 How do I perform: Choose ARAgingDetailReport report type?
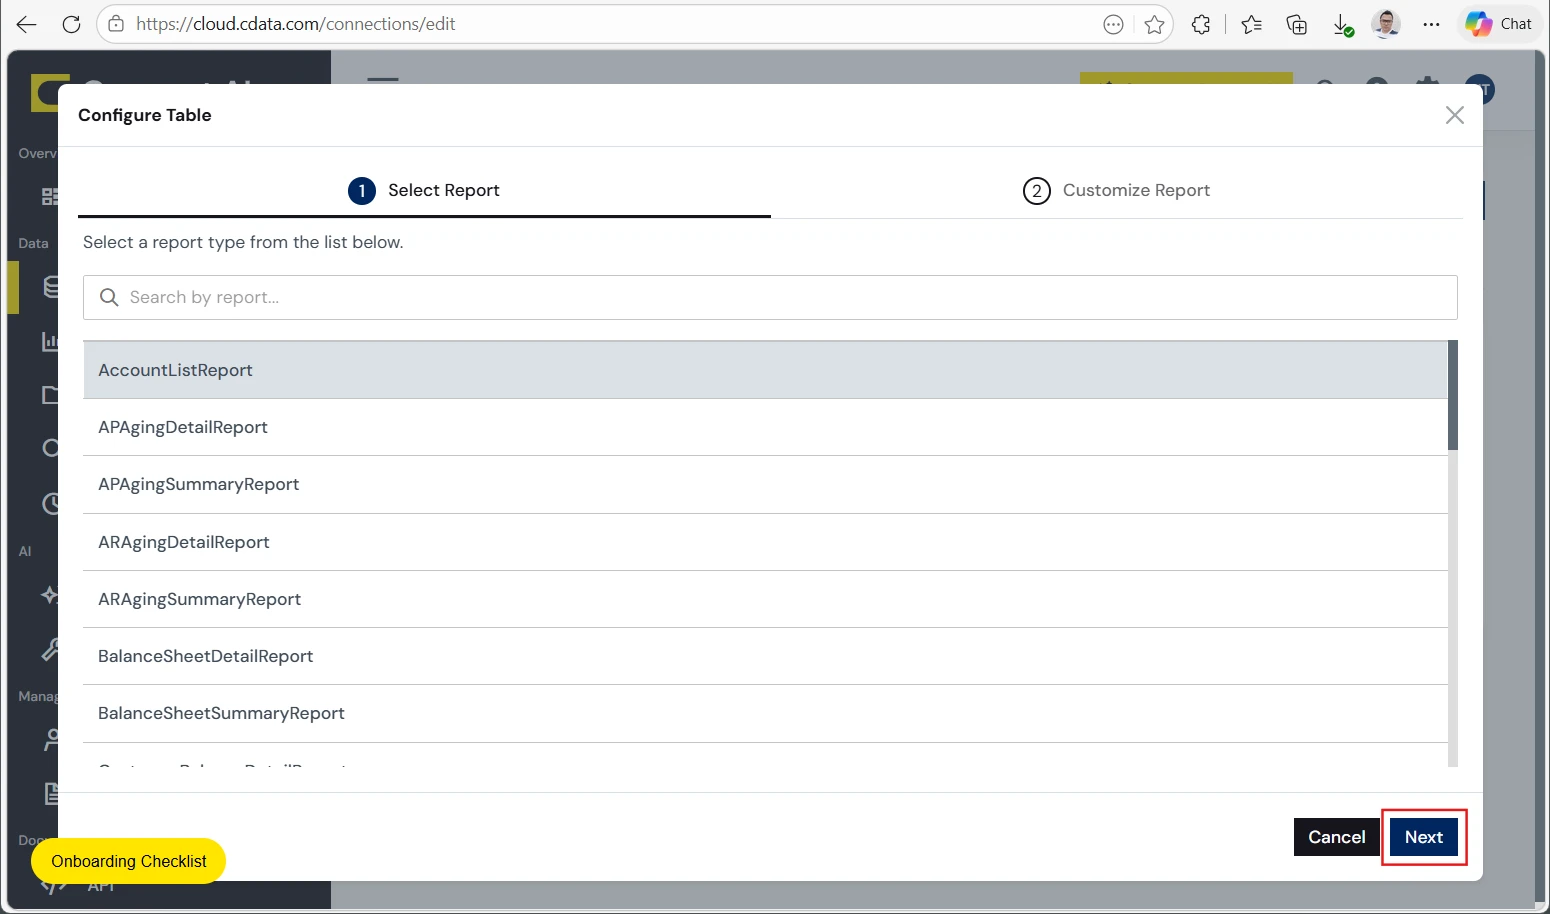[x=765, y=542]
